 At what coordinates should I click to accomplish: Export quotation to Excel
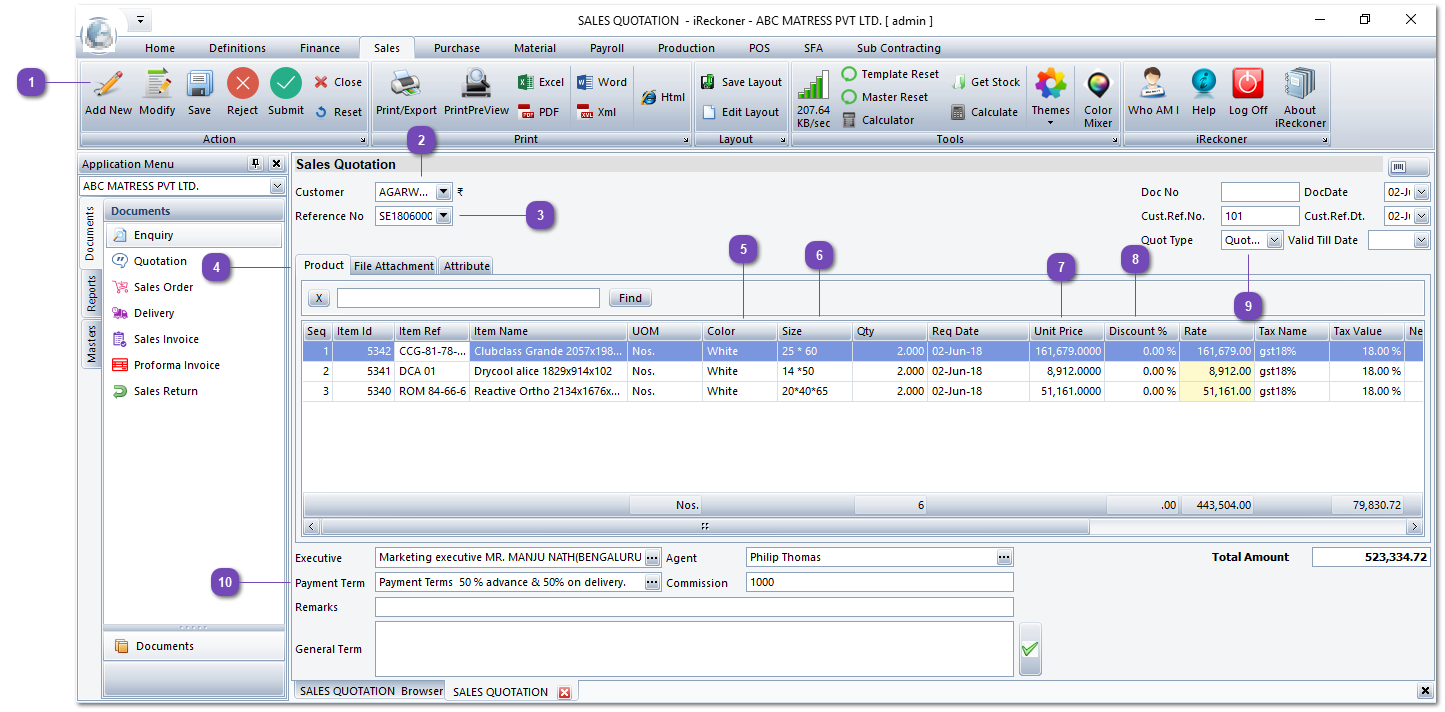click(x=541, y=83)
